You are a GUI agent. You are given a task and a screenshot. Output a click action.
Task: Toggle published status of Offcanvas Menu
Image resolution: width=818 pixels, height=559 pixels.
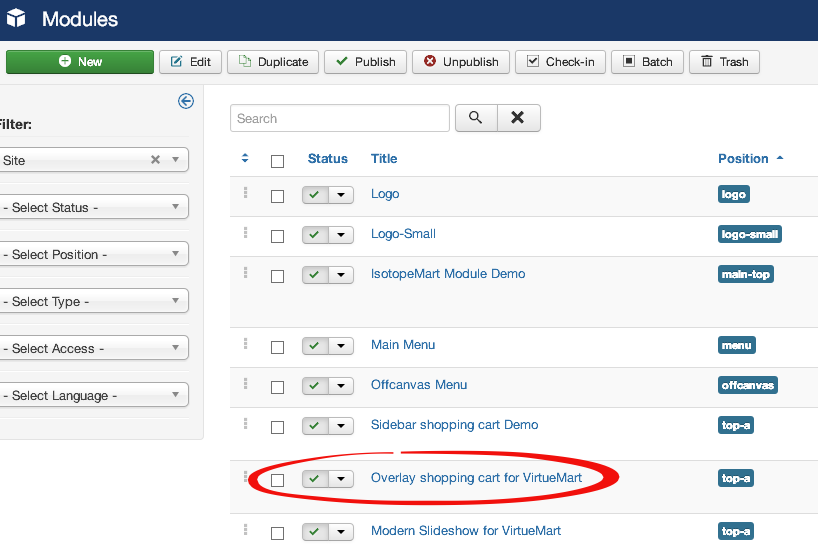[315, 387]
